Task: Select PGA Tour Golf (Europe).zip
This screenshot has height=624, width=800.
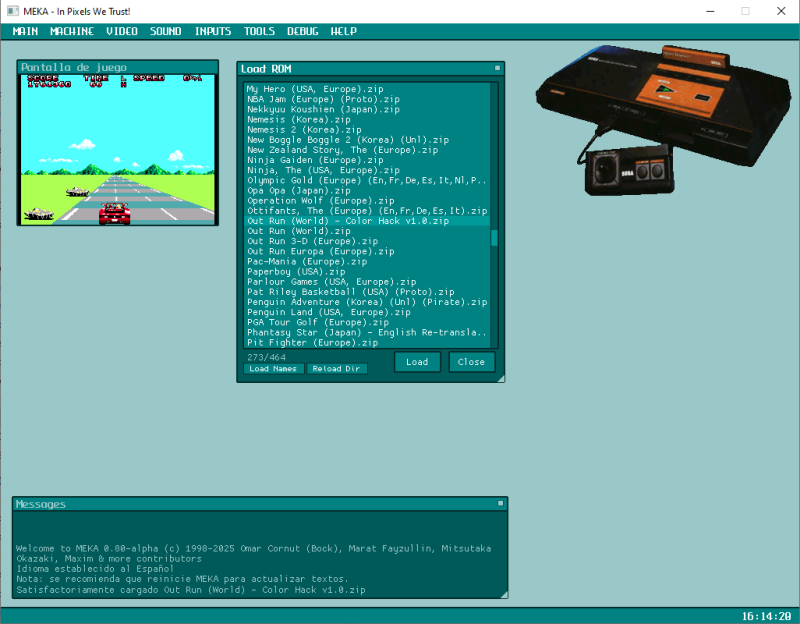Action: [367, 322]
